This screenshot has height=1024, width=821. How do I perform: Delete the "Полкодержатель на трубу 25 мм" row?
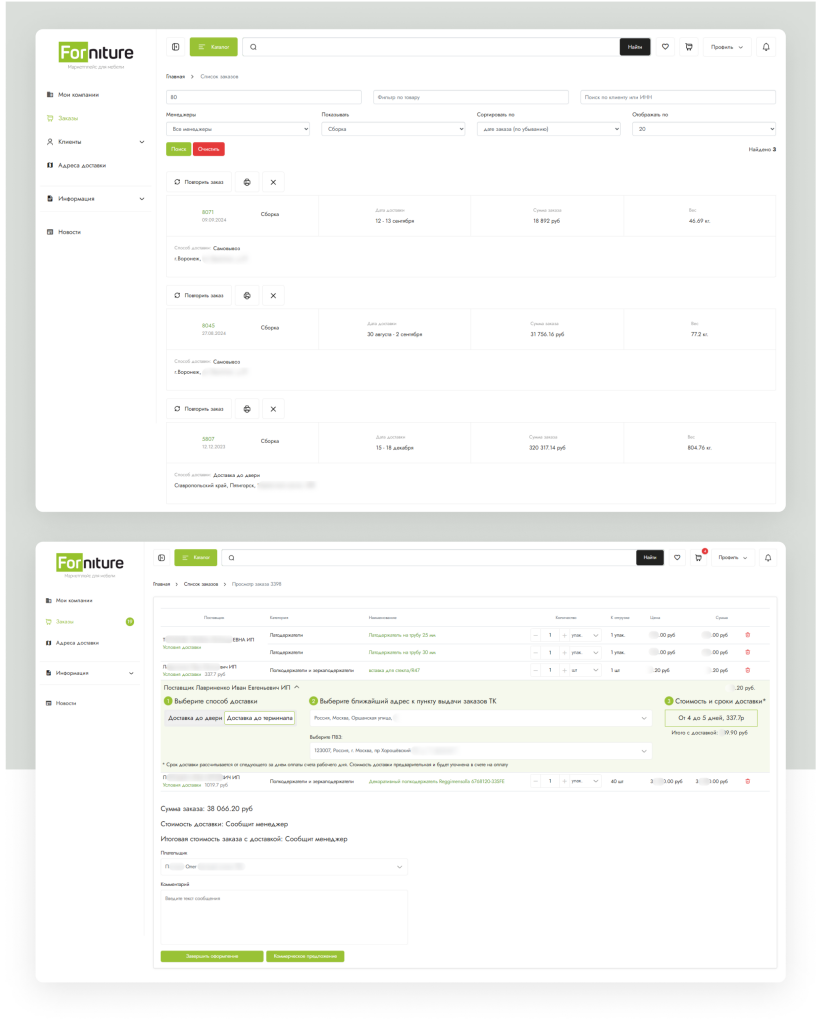click(x=746, y=634)
